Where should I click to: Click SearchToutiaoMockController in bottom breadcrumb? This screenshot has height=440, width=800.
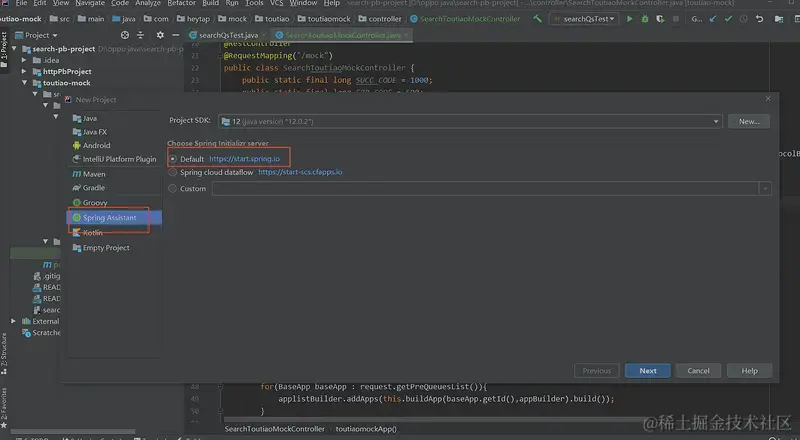pos(274,429)
